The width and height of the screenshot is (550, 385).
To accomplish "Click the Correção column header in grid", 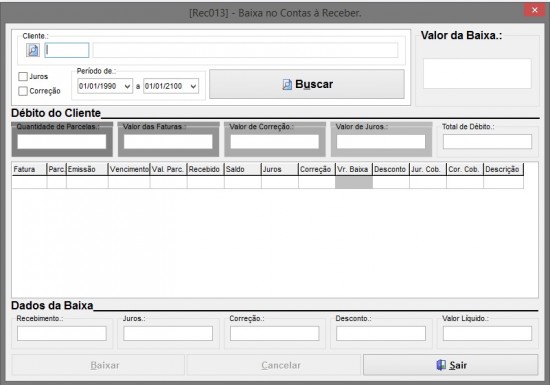I will 317,169.
